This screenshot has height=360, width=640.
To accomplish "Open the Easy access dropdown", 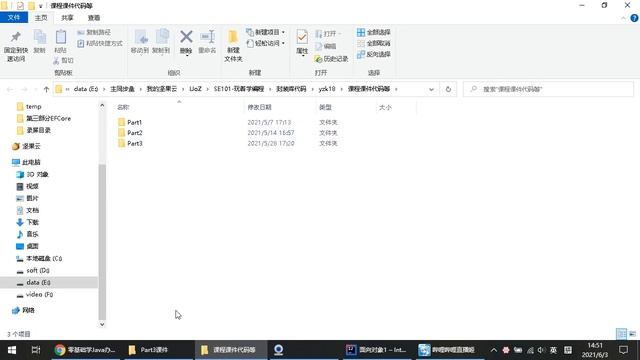I will tap(266, 43).
